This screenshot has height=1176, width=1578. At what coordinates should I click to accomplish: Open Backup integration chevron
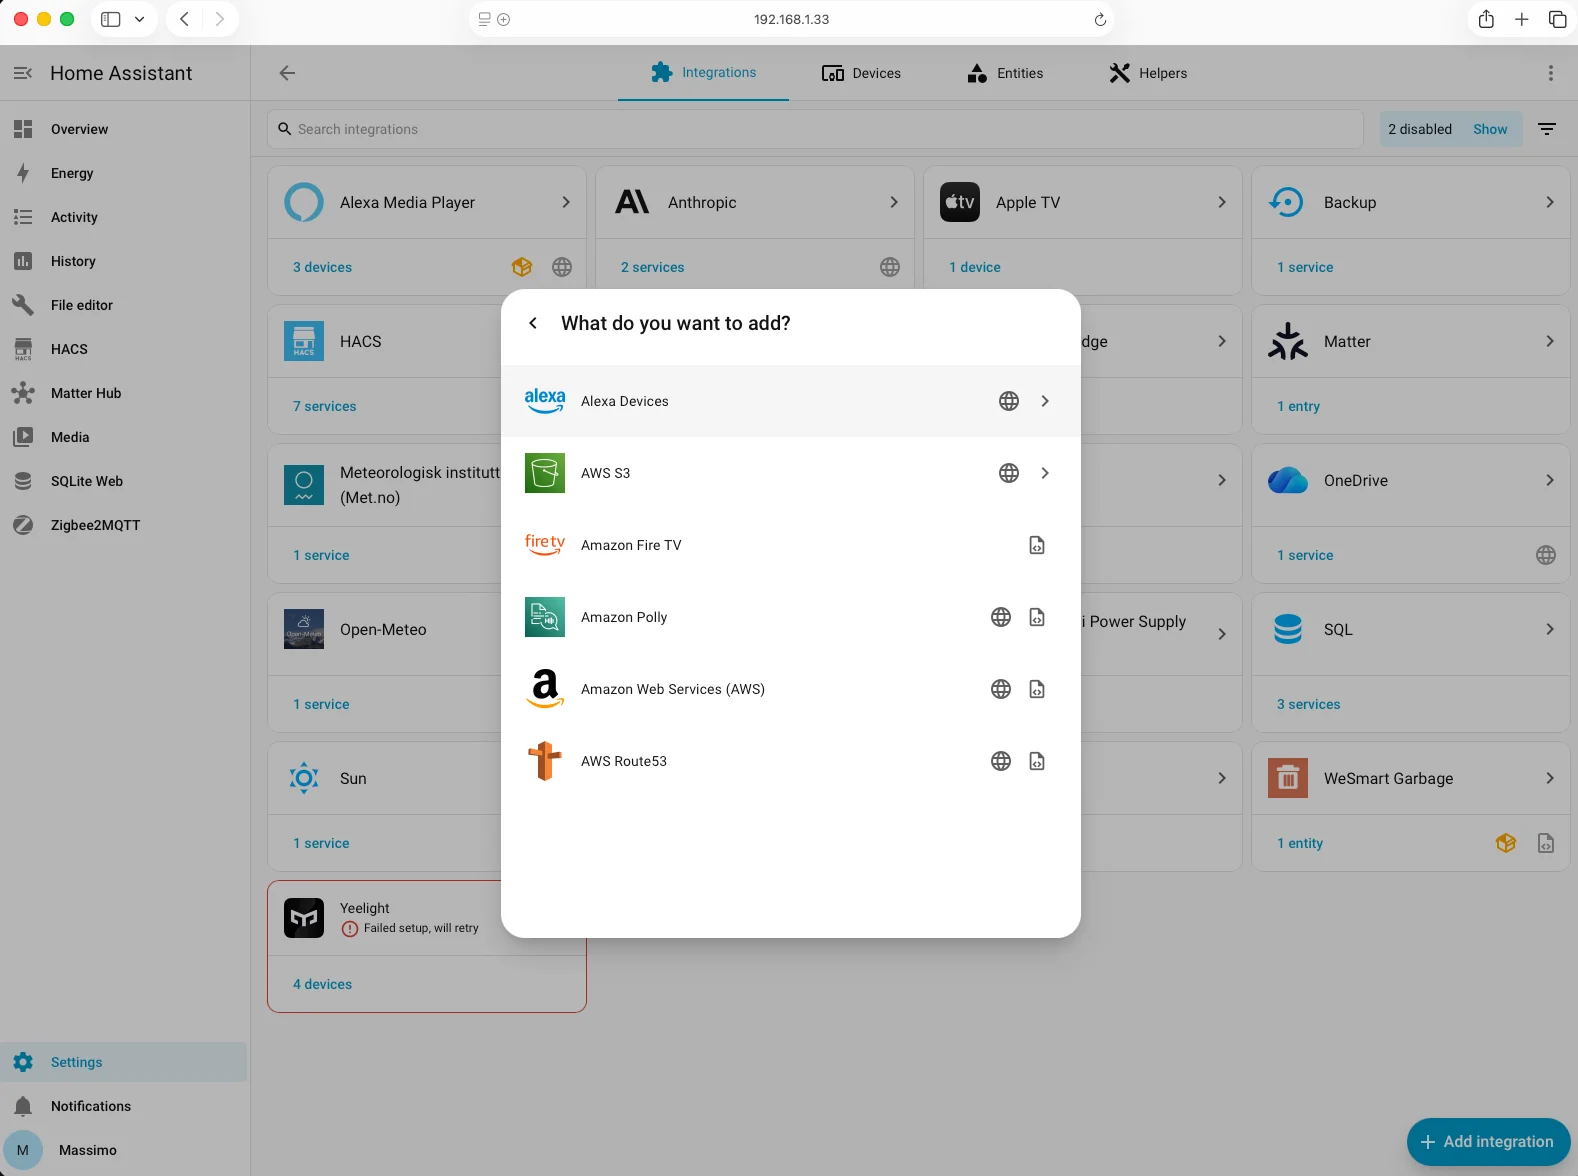coord(1550,202)
